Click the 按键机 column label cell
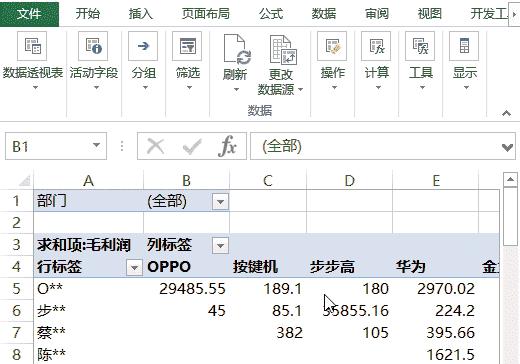The width and height of the screenshot is (520, 364). click(268, 267)
